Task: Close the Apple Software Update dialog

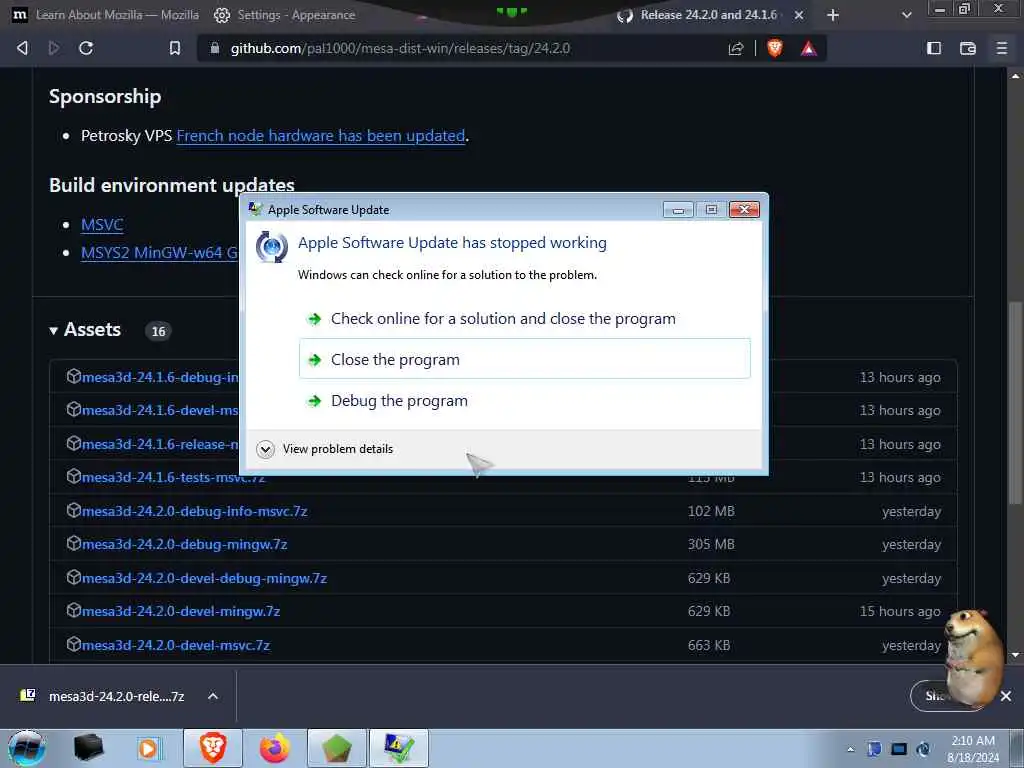Action: point(744,210)
